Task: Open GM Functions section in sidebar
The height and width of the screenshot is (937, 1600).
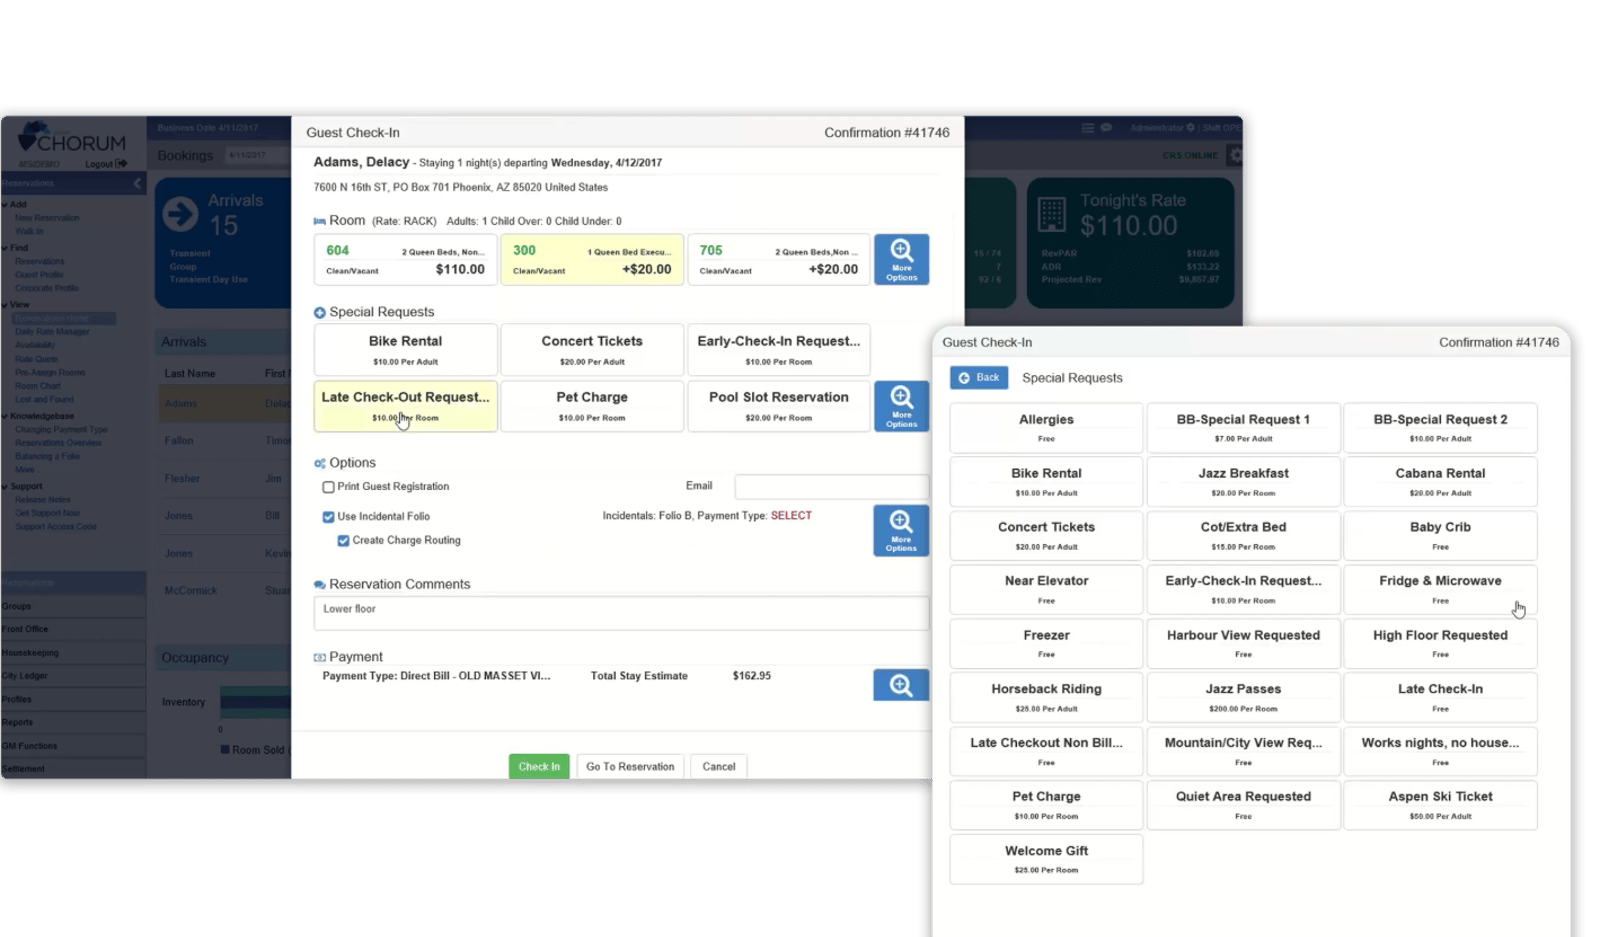Action: [73, 746]
